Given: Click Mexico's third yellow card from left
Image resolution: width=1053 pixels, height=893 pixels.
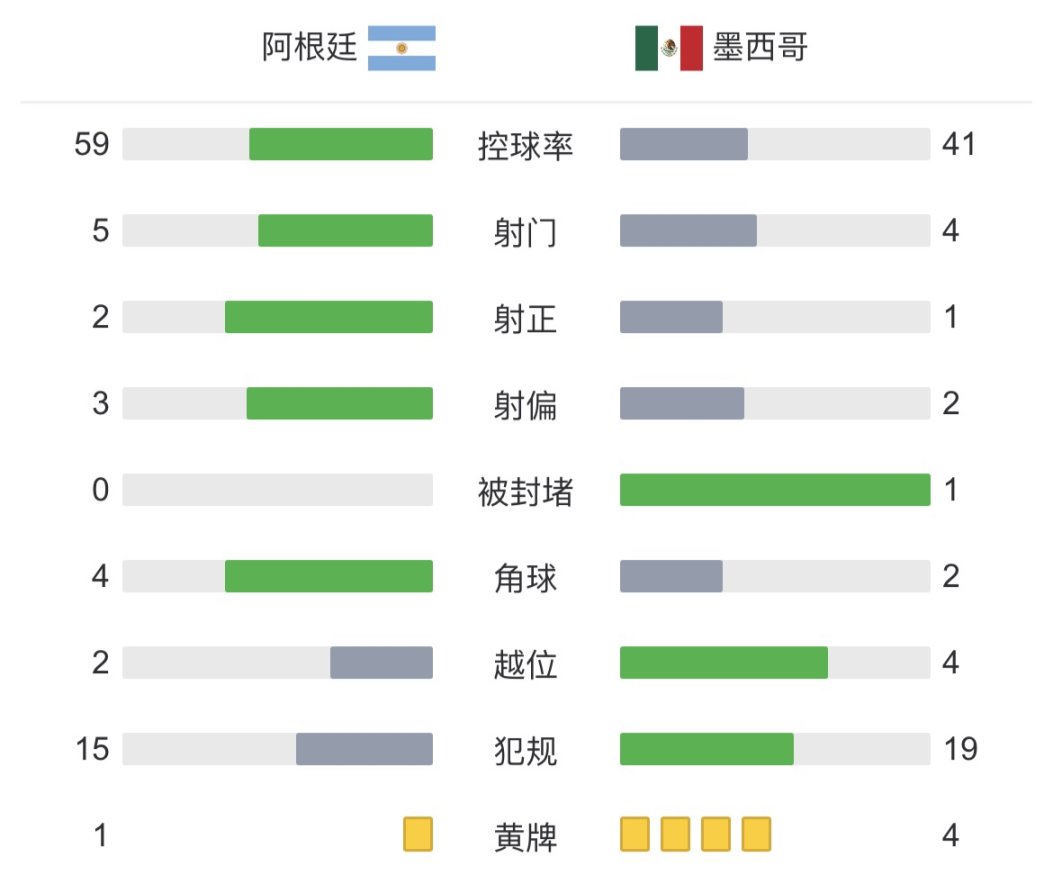Looking at the screenshot, I should (716, 834).
